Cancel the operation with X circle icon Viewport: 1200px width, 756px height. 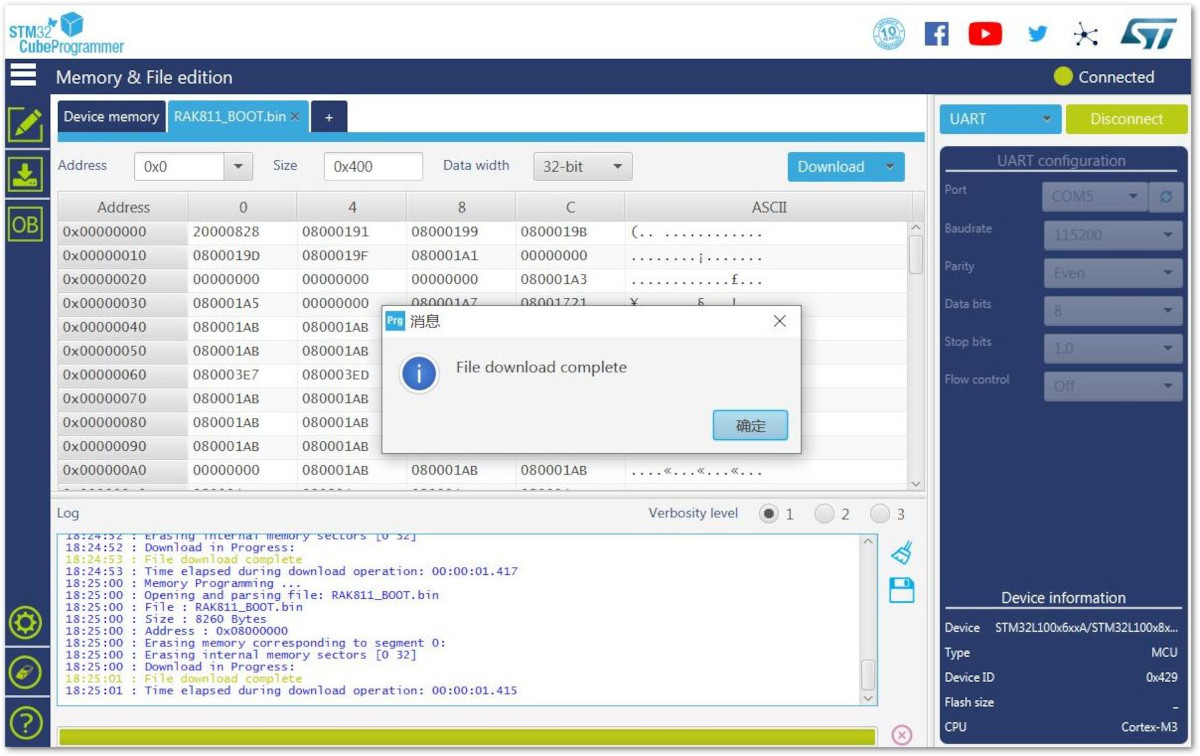pos(901,735)
